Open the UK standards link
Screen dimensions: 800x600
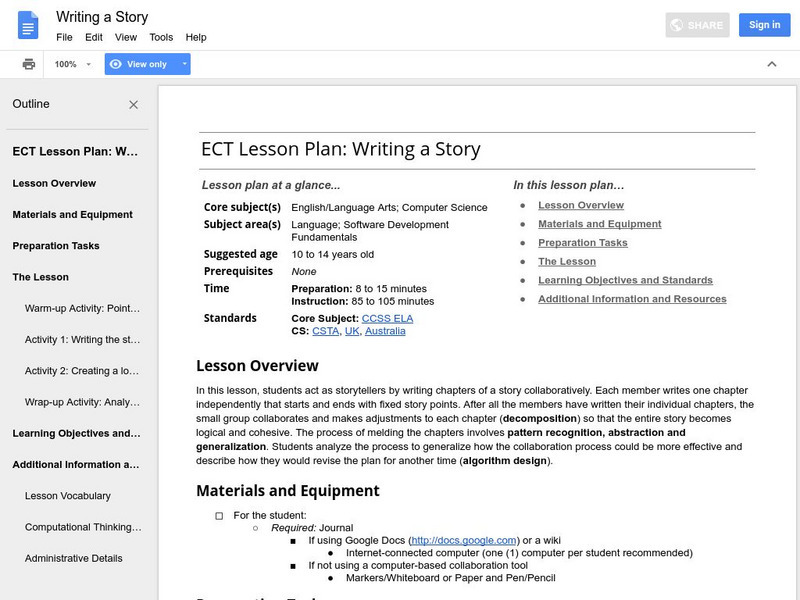(352, 331)
